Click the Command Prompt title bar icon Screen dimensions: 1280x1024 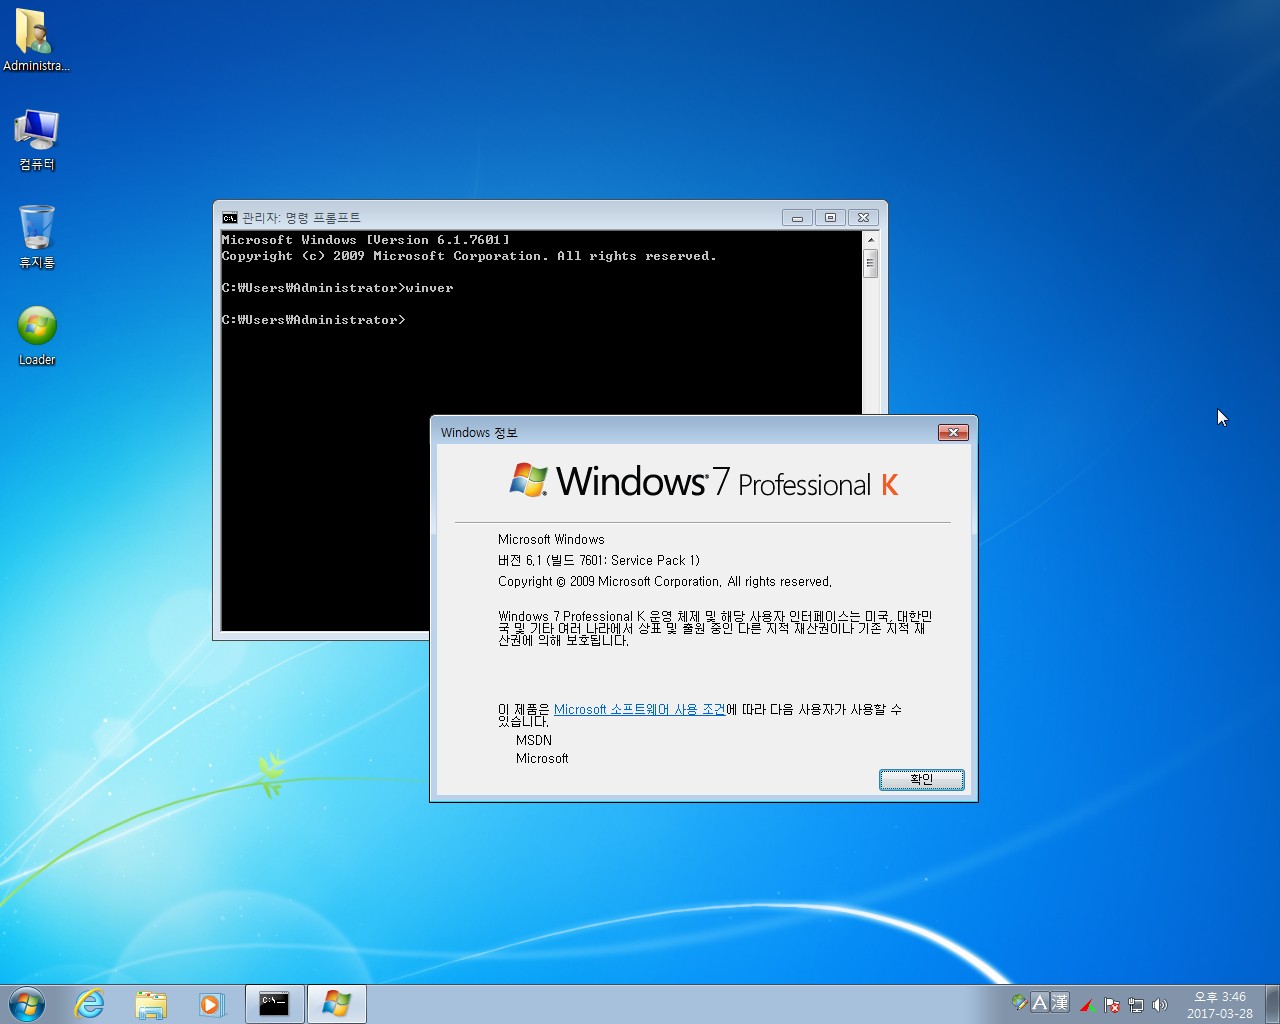(x=230, y=217)
